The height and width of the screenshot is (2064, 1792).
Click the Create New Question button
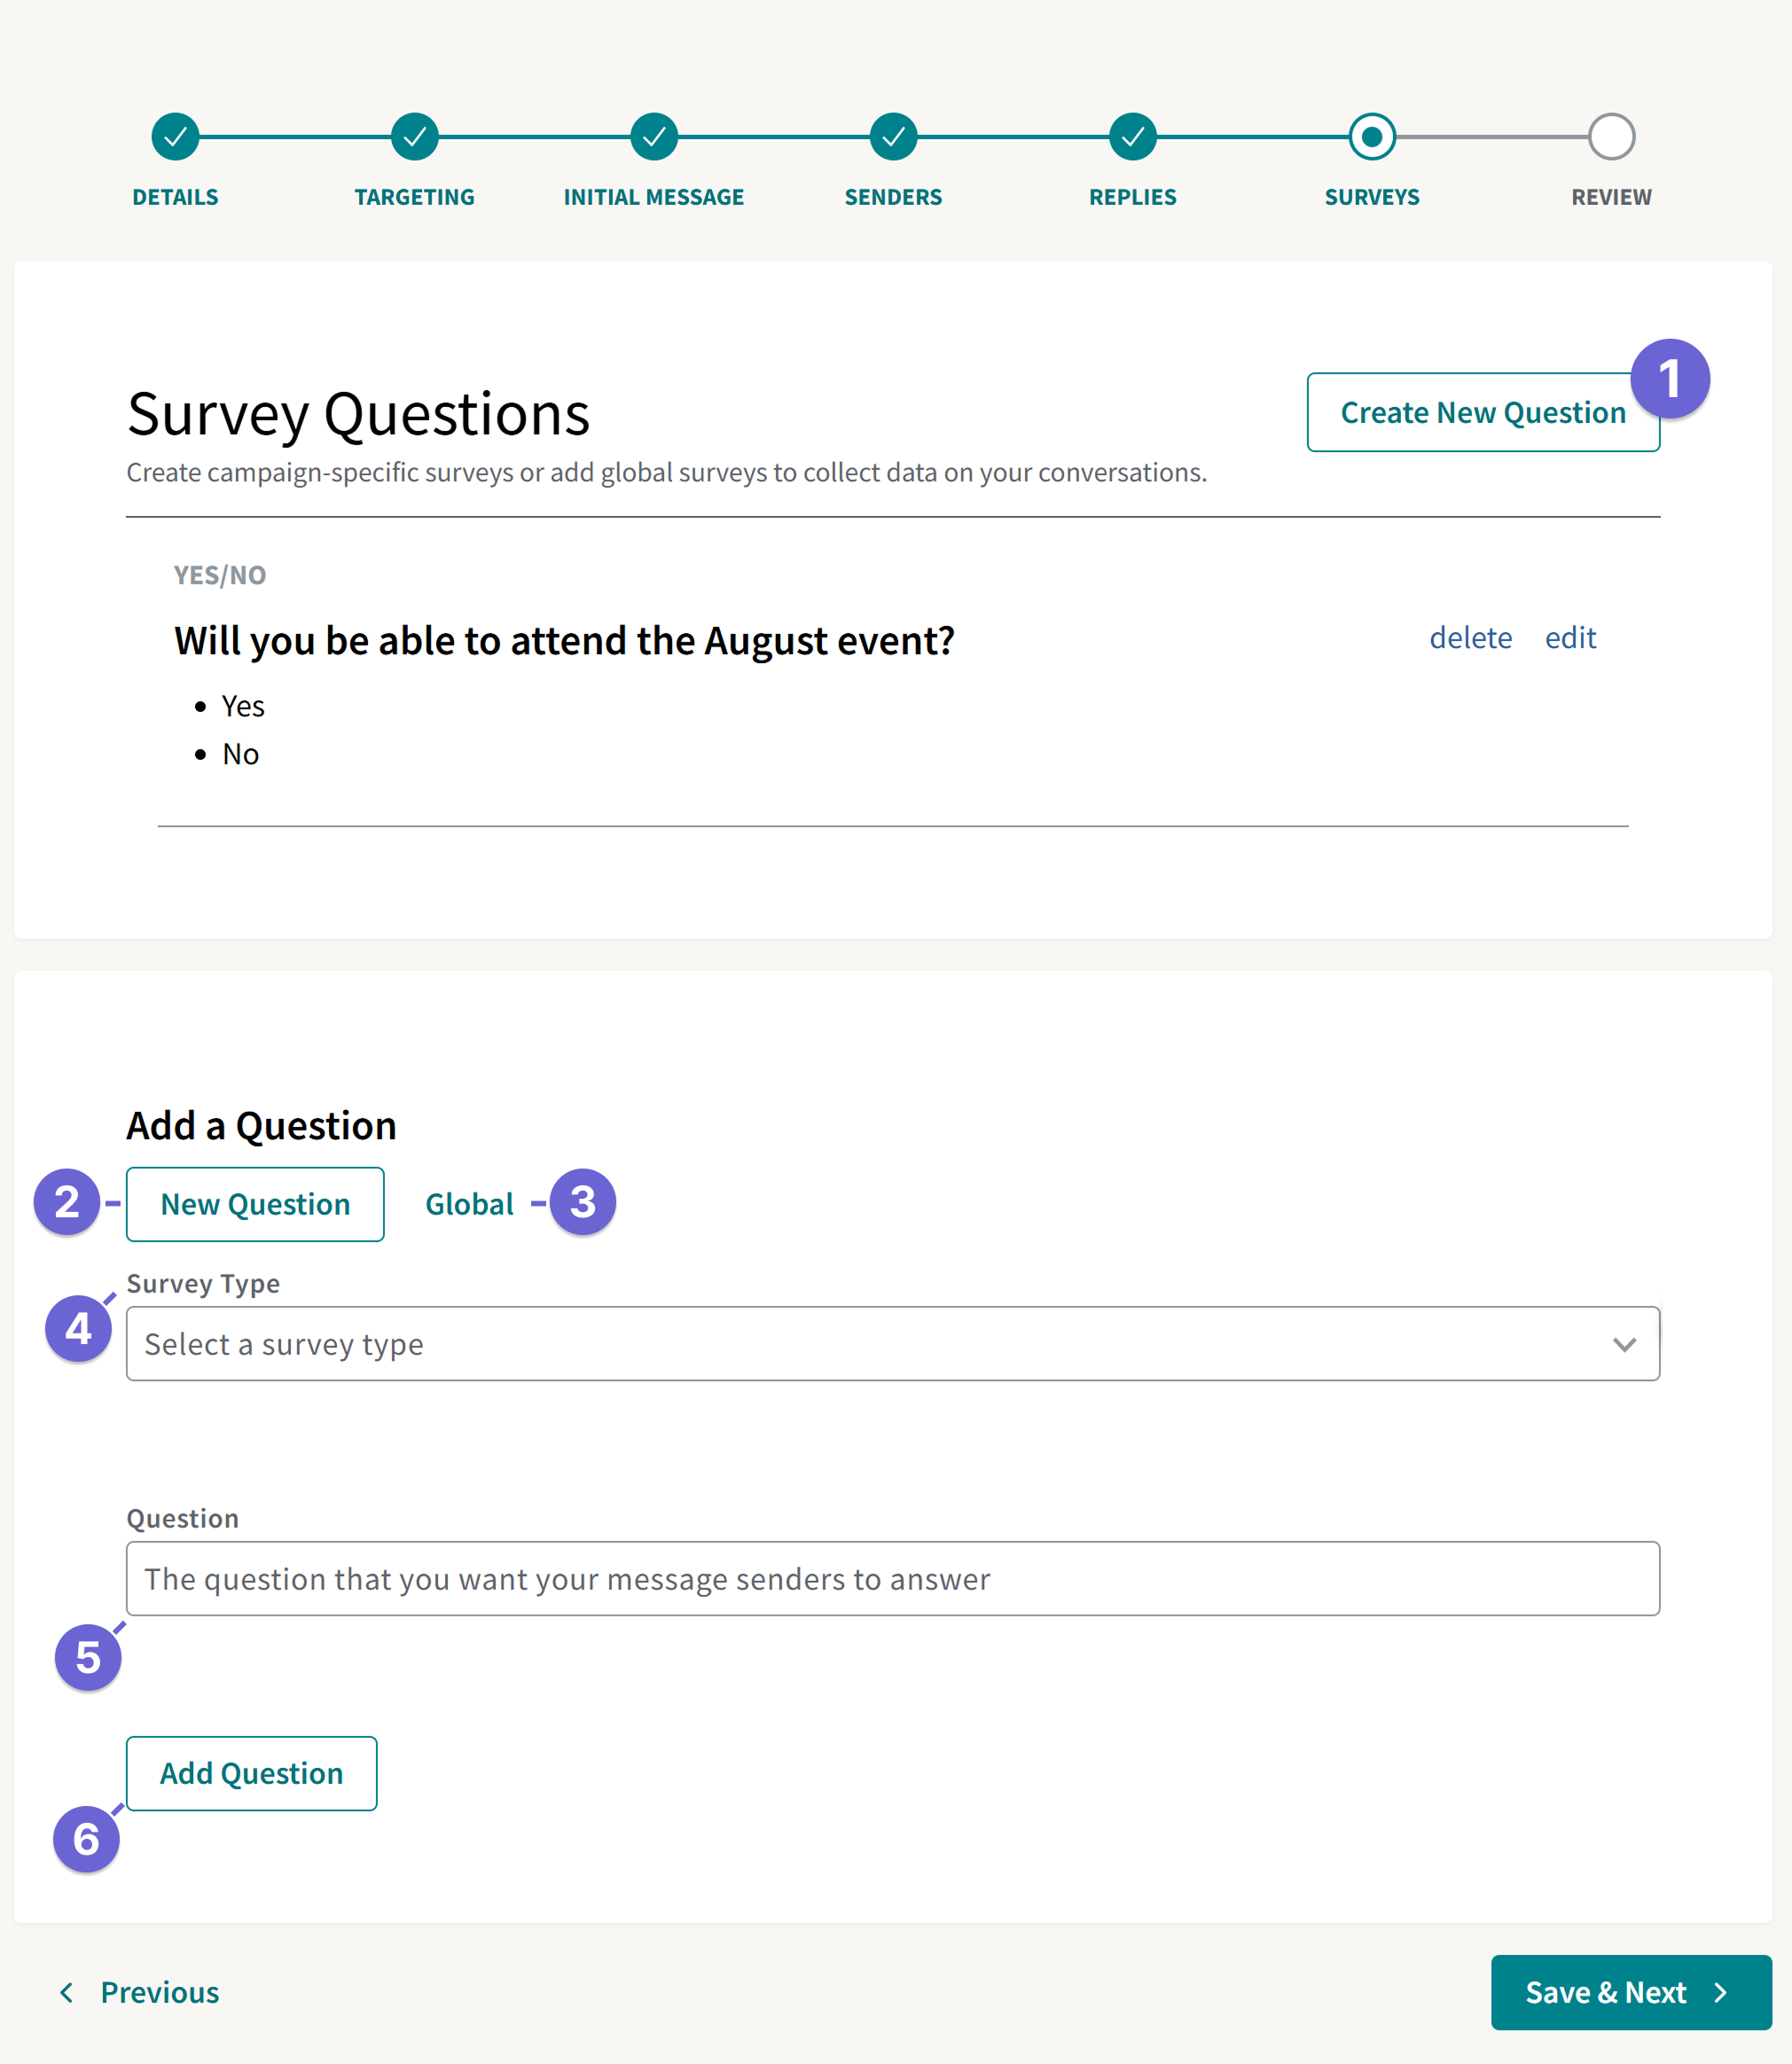click(1482, 412)
